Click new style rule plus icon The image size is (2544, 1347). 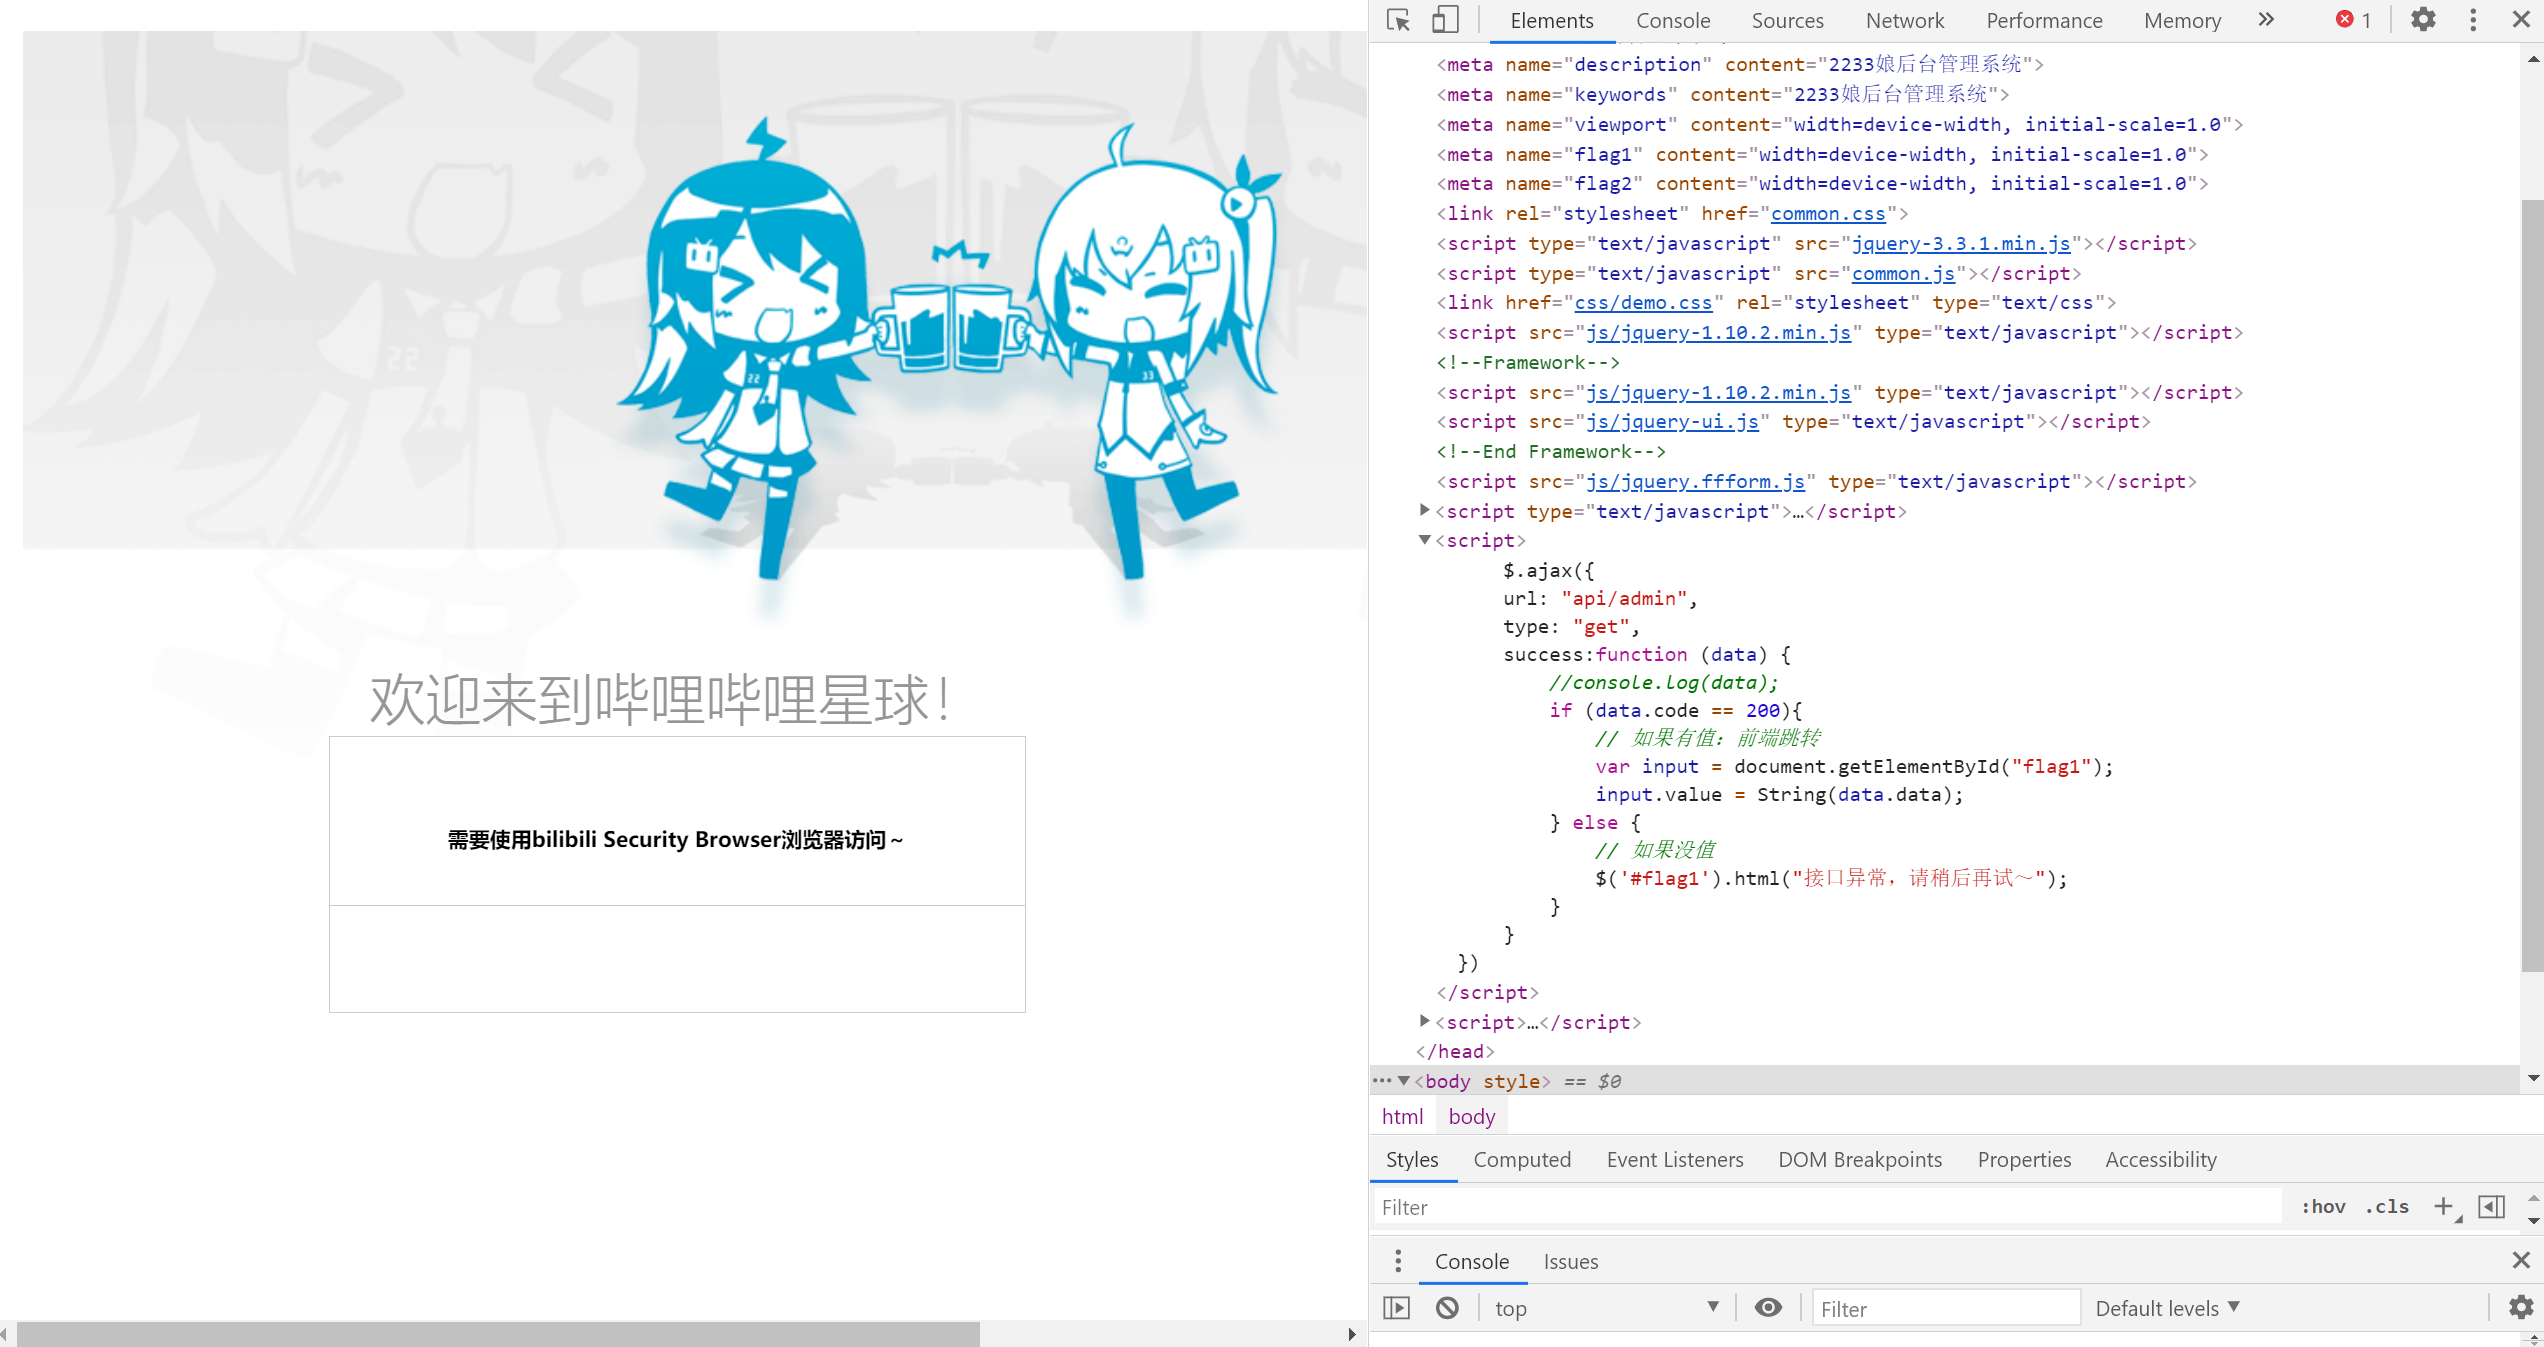pyautogui.click(x=2443, y=1207)
